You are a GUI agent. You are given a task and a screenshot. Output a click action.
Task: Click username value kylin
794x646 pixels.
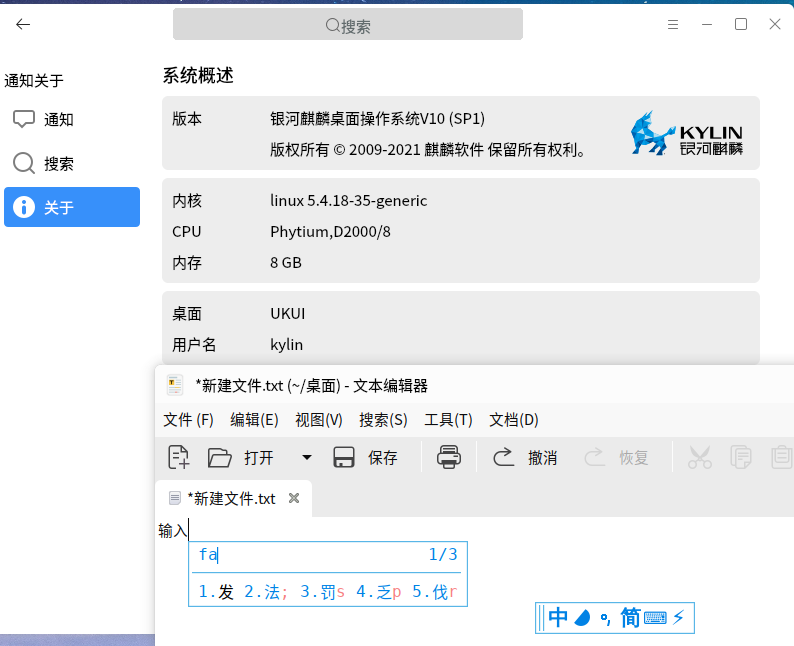pyautogui.click(x=287, y=345)
